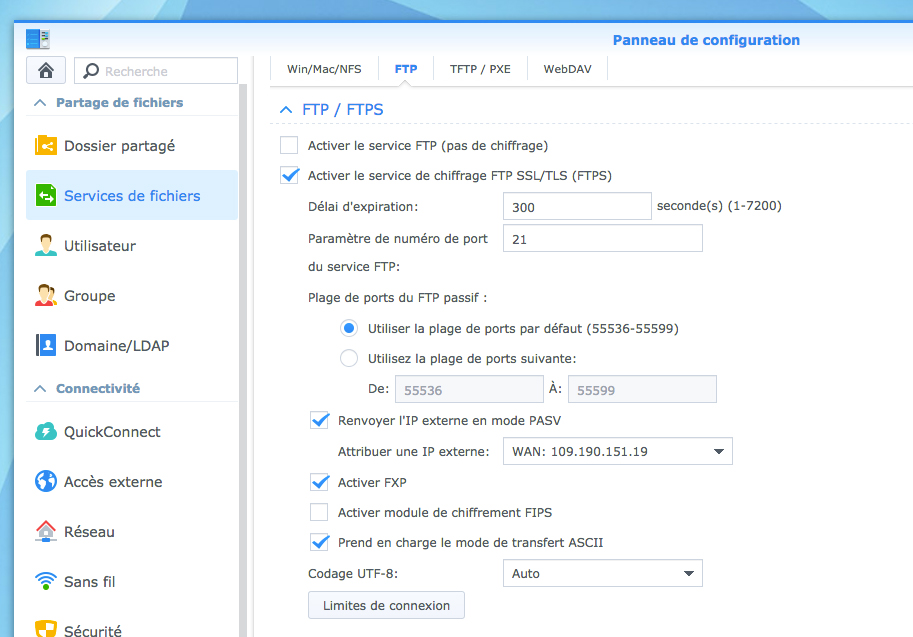Select the Groupe people icon
This screenshot has width=913, height=637.
tap(46, 296)
